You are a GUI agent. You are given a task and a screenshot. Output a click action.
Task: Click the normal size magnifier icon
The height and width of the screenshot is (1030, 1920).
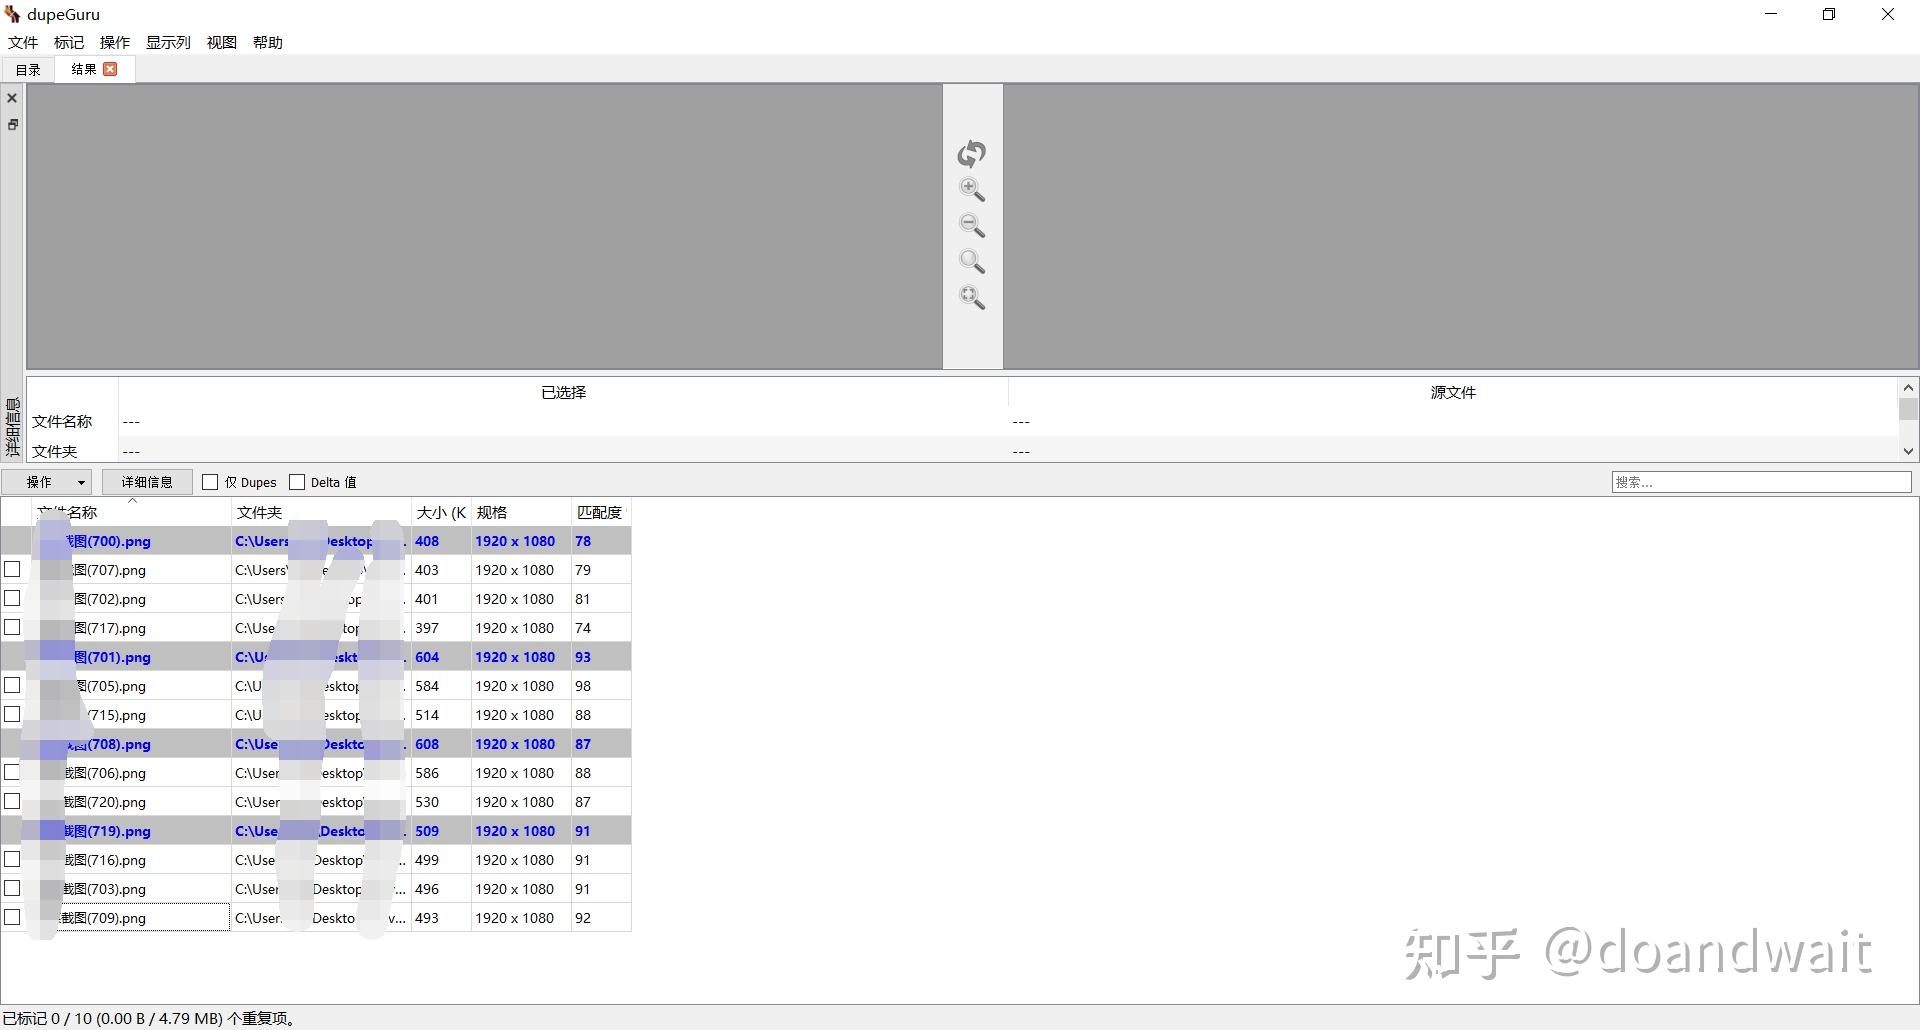tap(972, 261)
